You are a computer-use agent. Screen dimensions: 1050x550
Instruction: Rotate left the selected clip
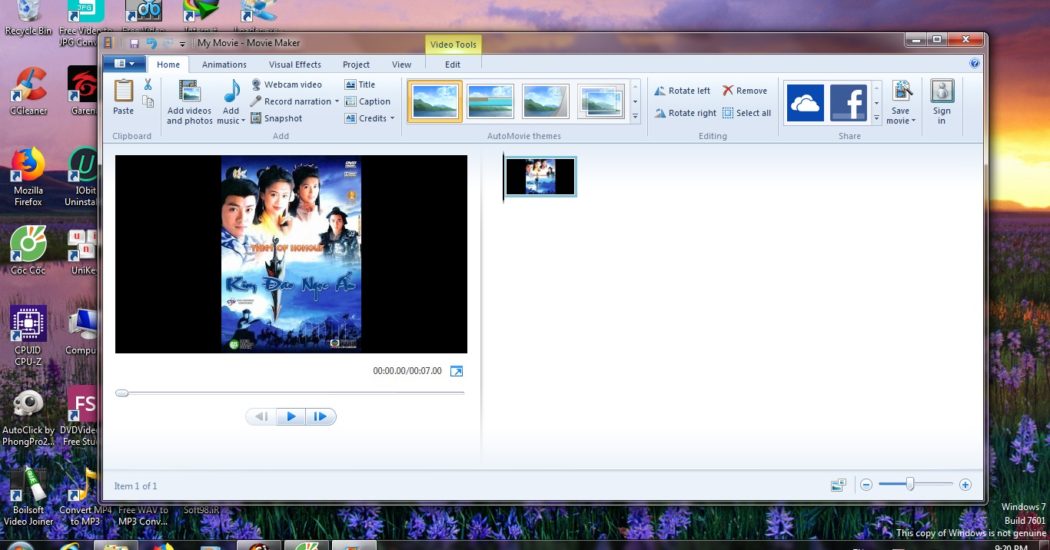tap(682, 90)
